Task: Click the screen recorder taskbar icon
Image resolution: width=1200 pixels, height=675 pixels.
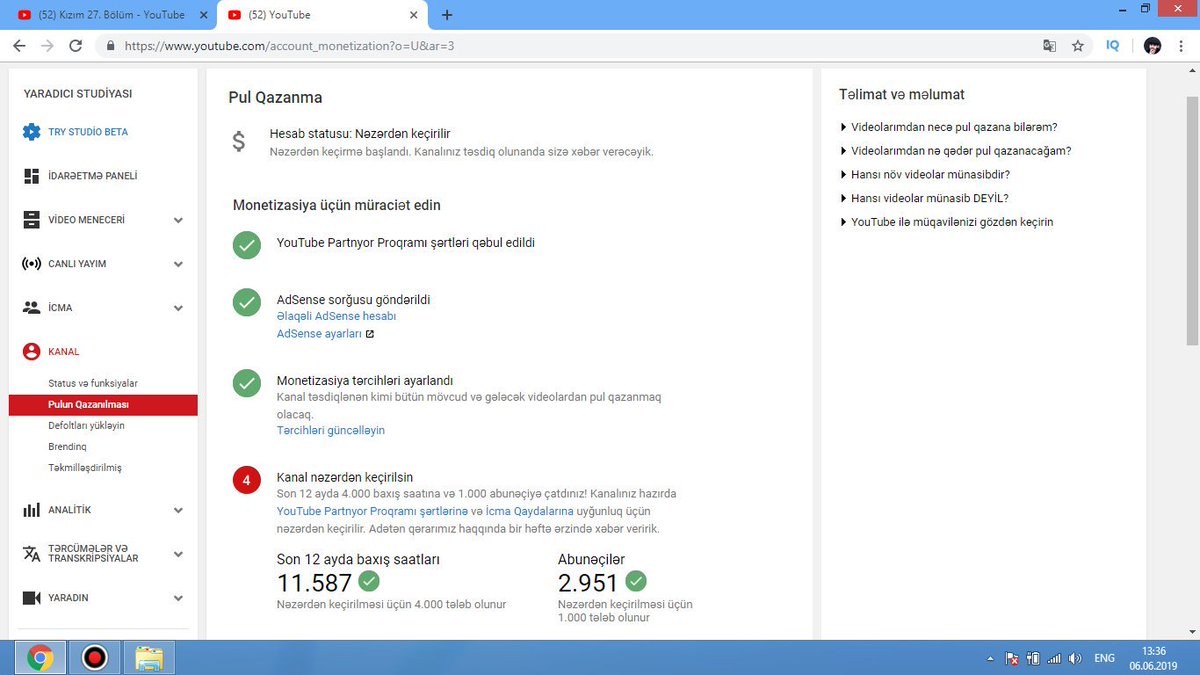Action: point(94,657)
